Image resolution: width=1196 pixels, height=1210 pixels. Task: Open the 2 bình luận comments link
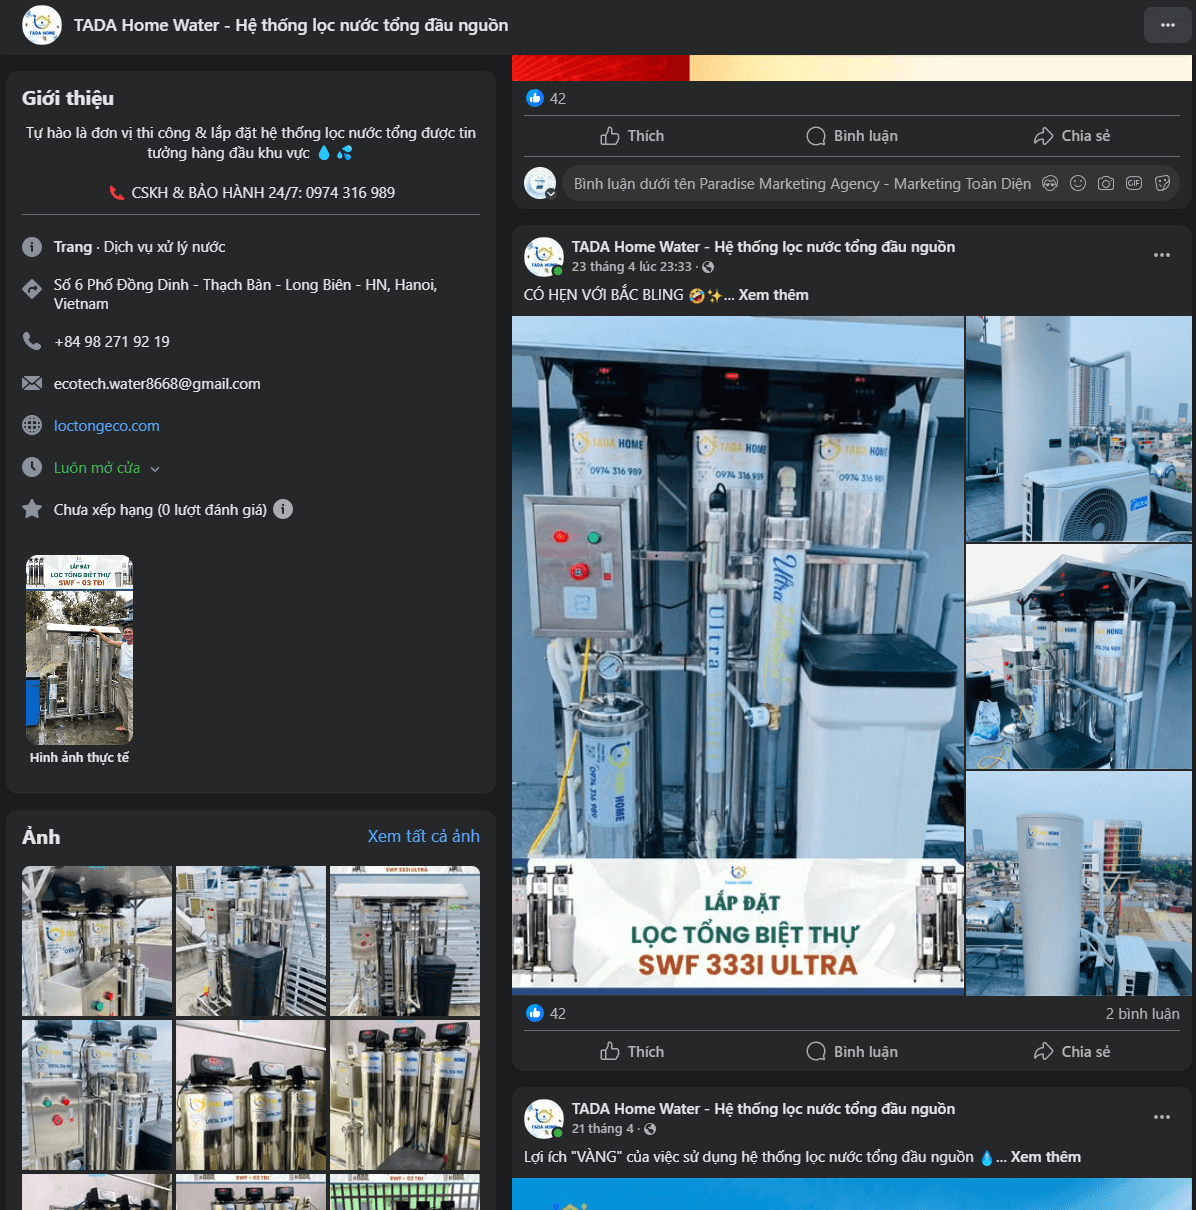click(1143, 1013)
